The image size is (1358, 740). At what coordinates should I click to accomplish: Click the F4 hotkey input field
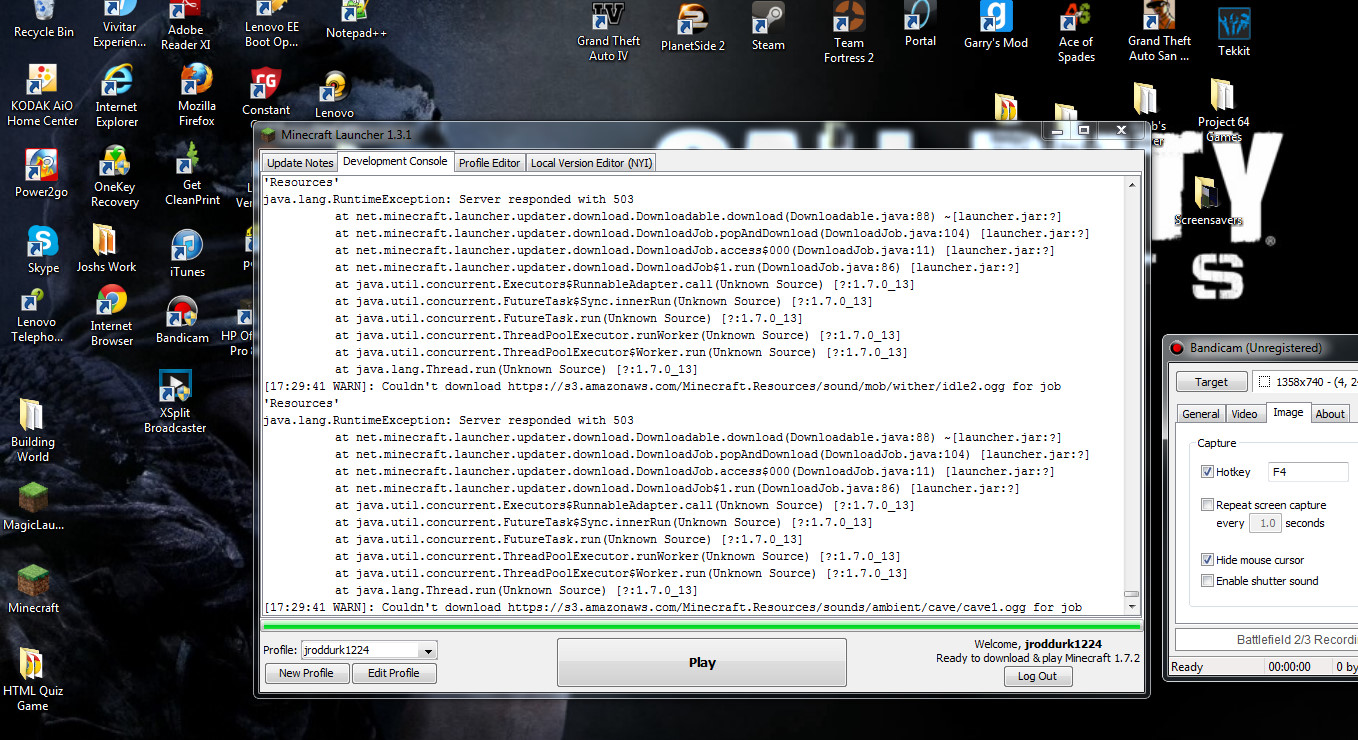(x=1308, y=472)
